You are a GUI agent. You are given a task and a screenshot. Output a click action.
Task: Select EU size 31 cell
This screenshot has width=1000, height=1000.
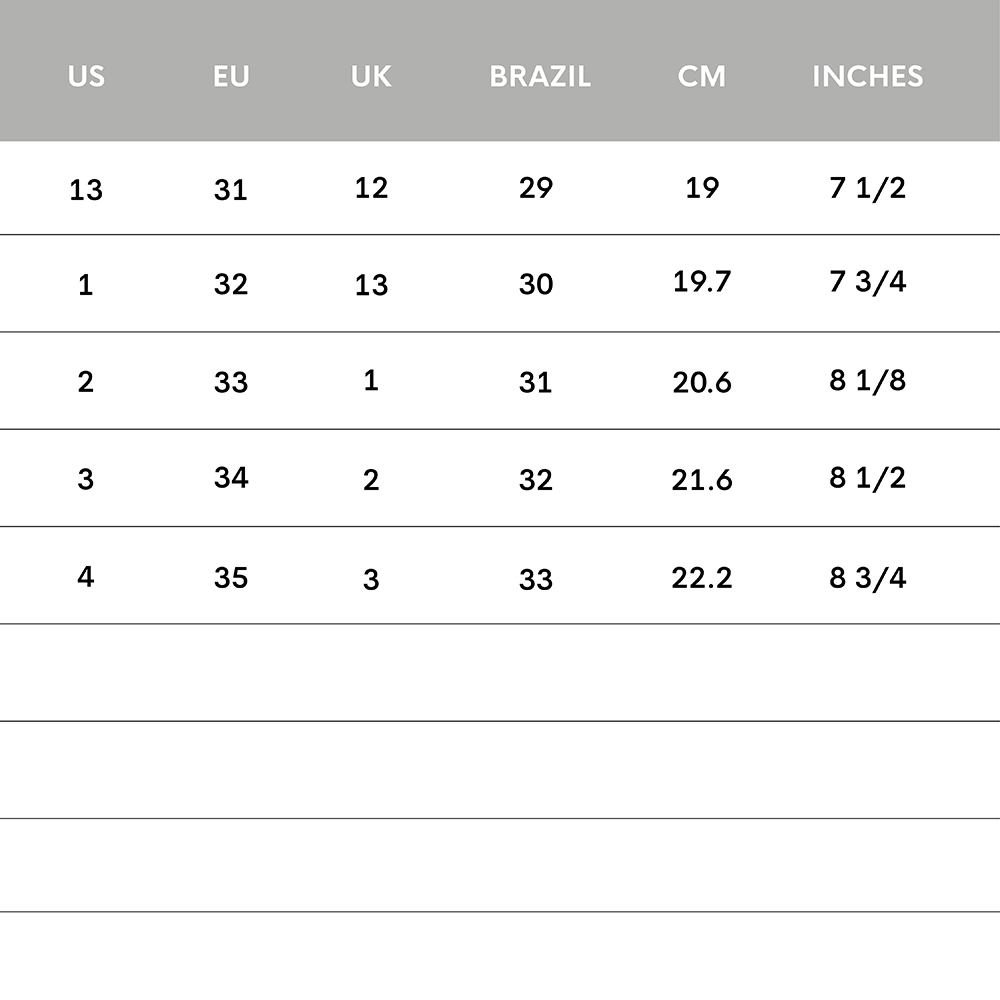point(231,190)
